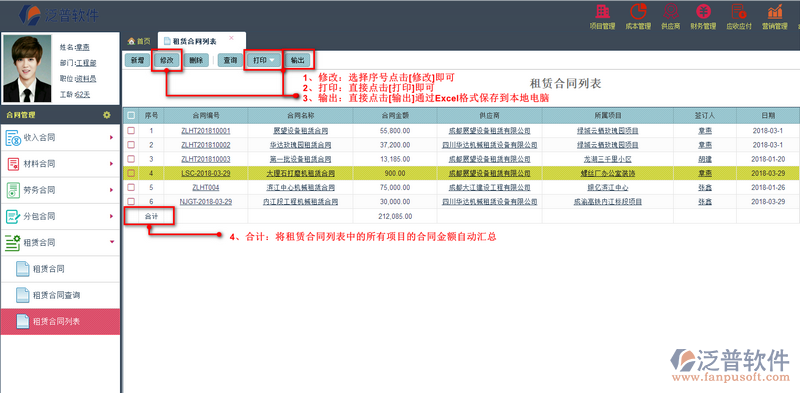Click the signer link in row 3
800x393 pixels.
(705, 159)
